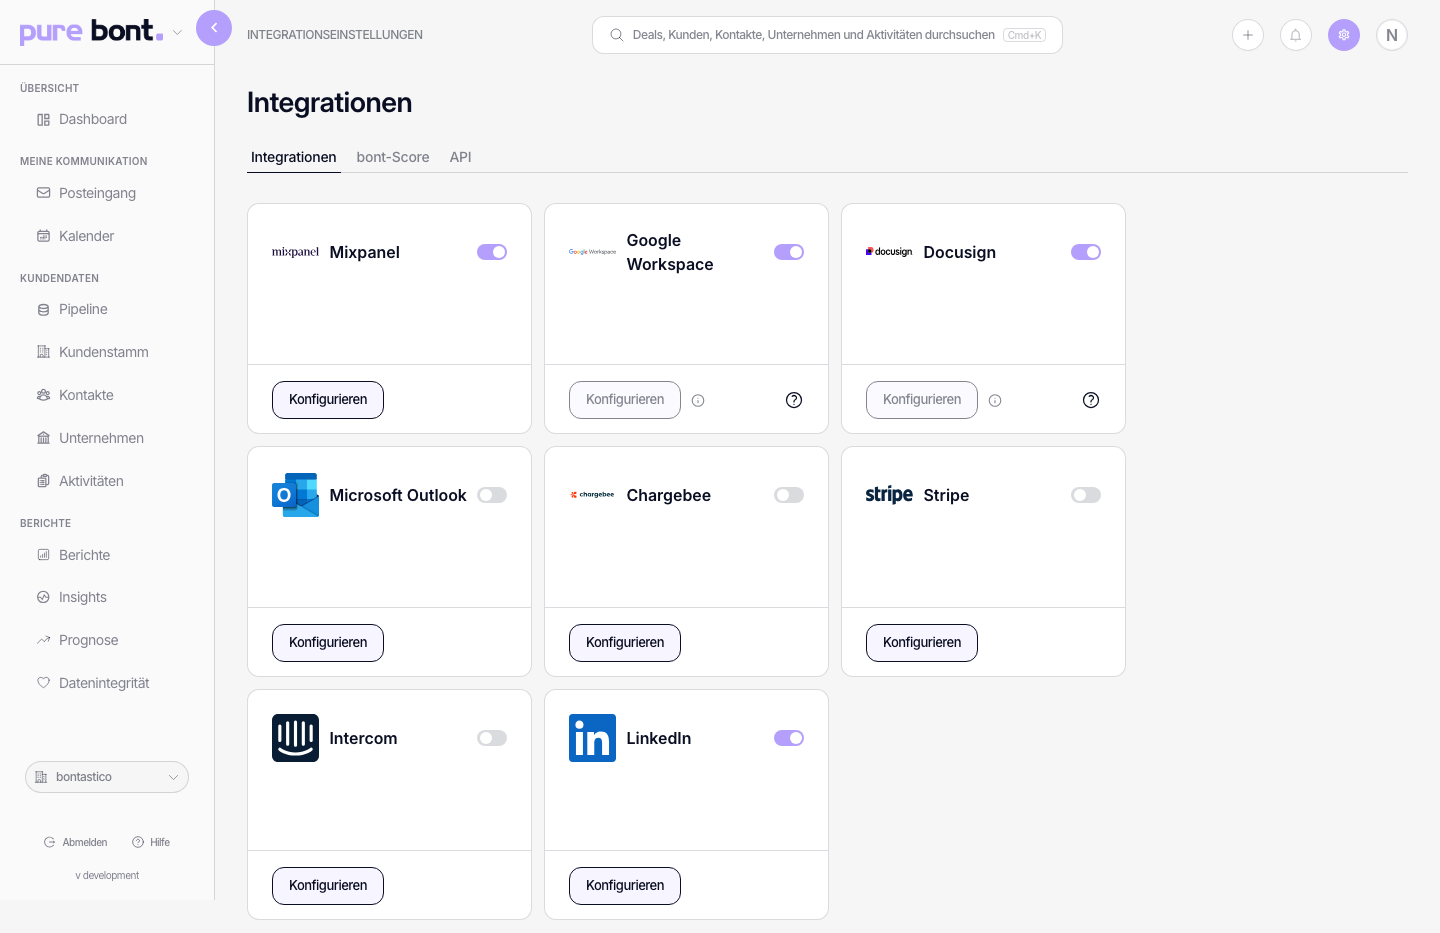The height and width of the screenshot is (933, 1440).
Task: Open the purple settings gear
Action: [1344, 35]
